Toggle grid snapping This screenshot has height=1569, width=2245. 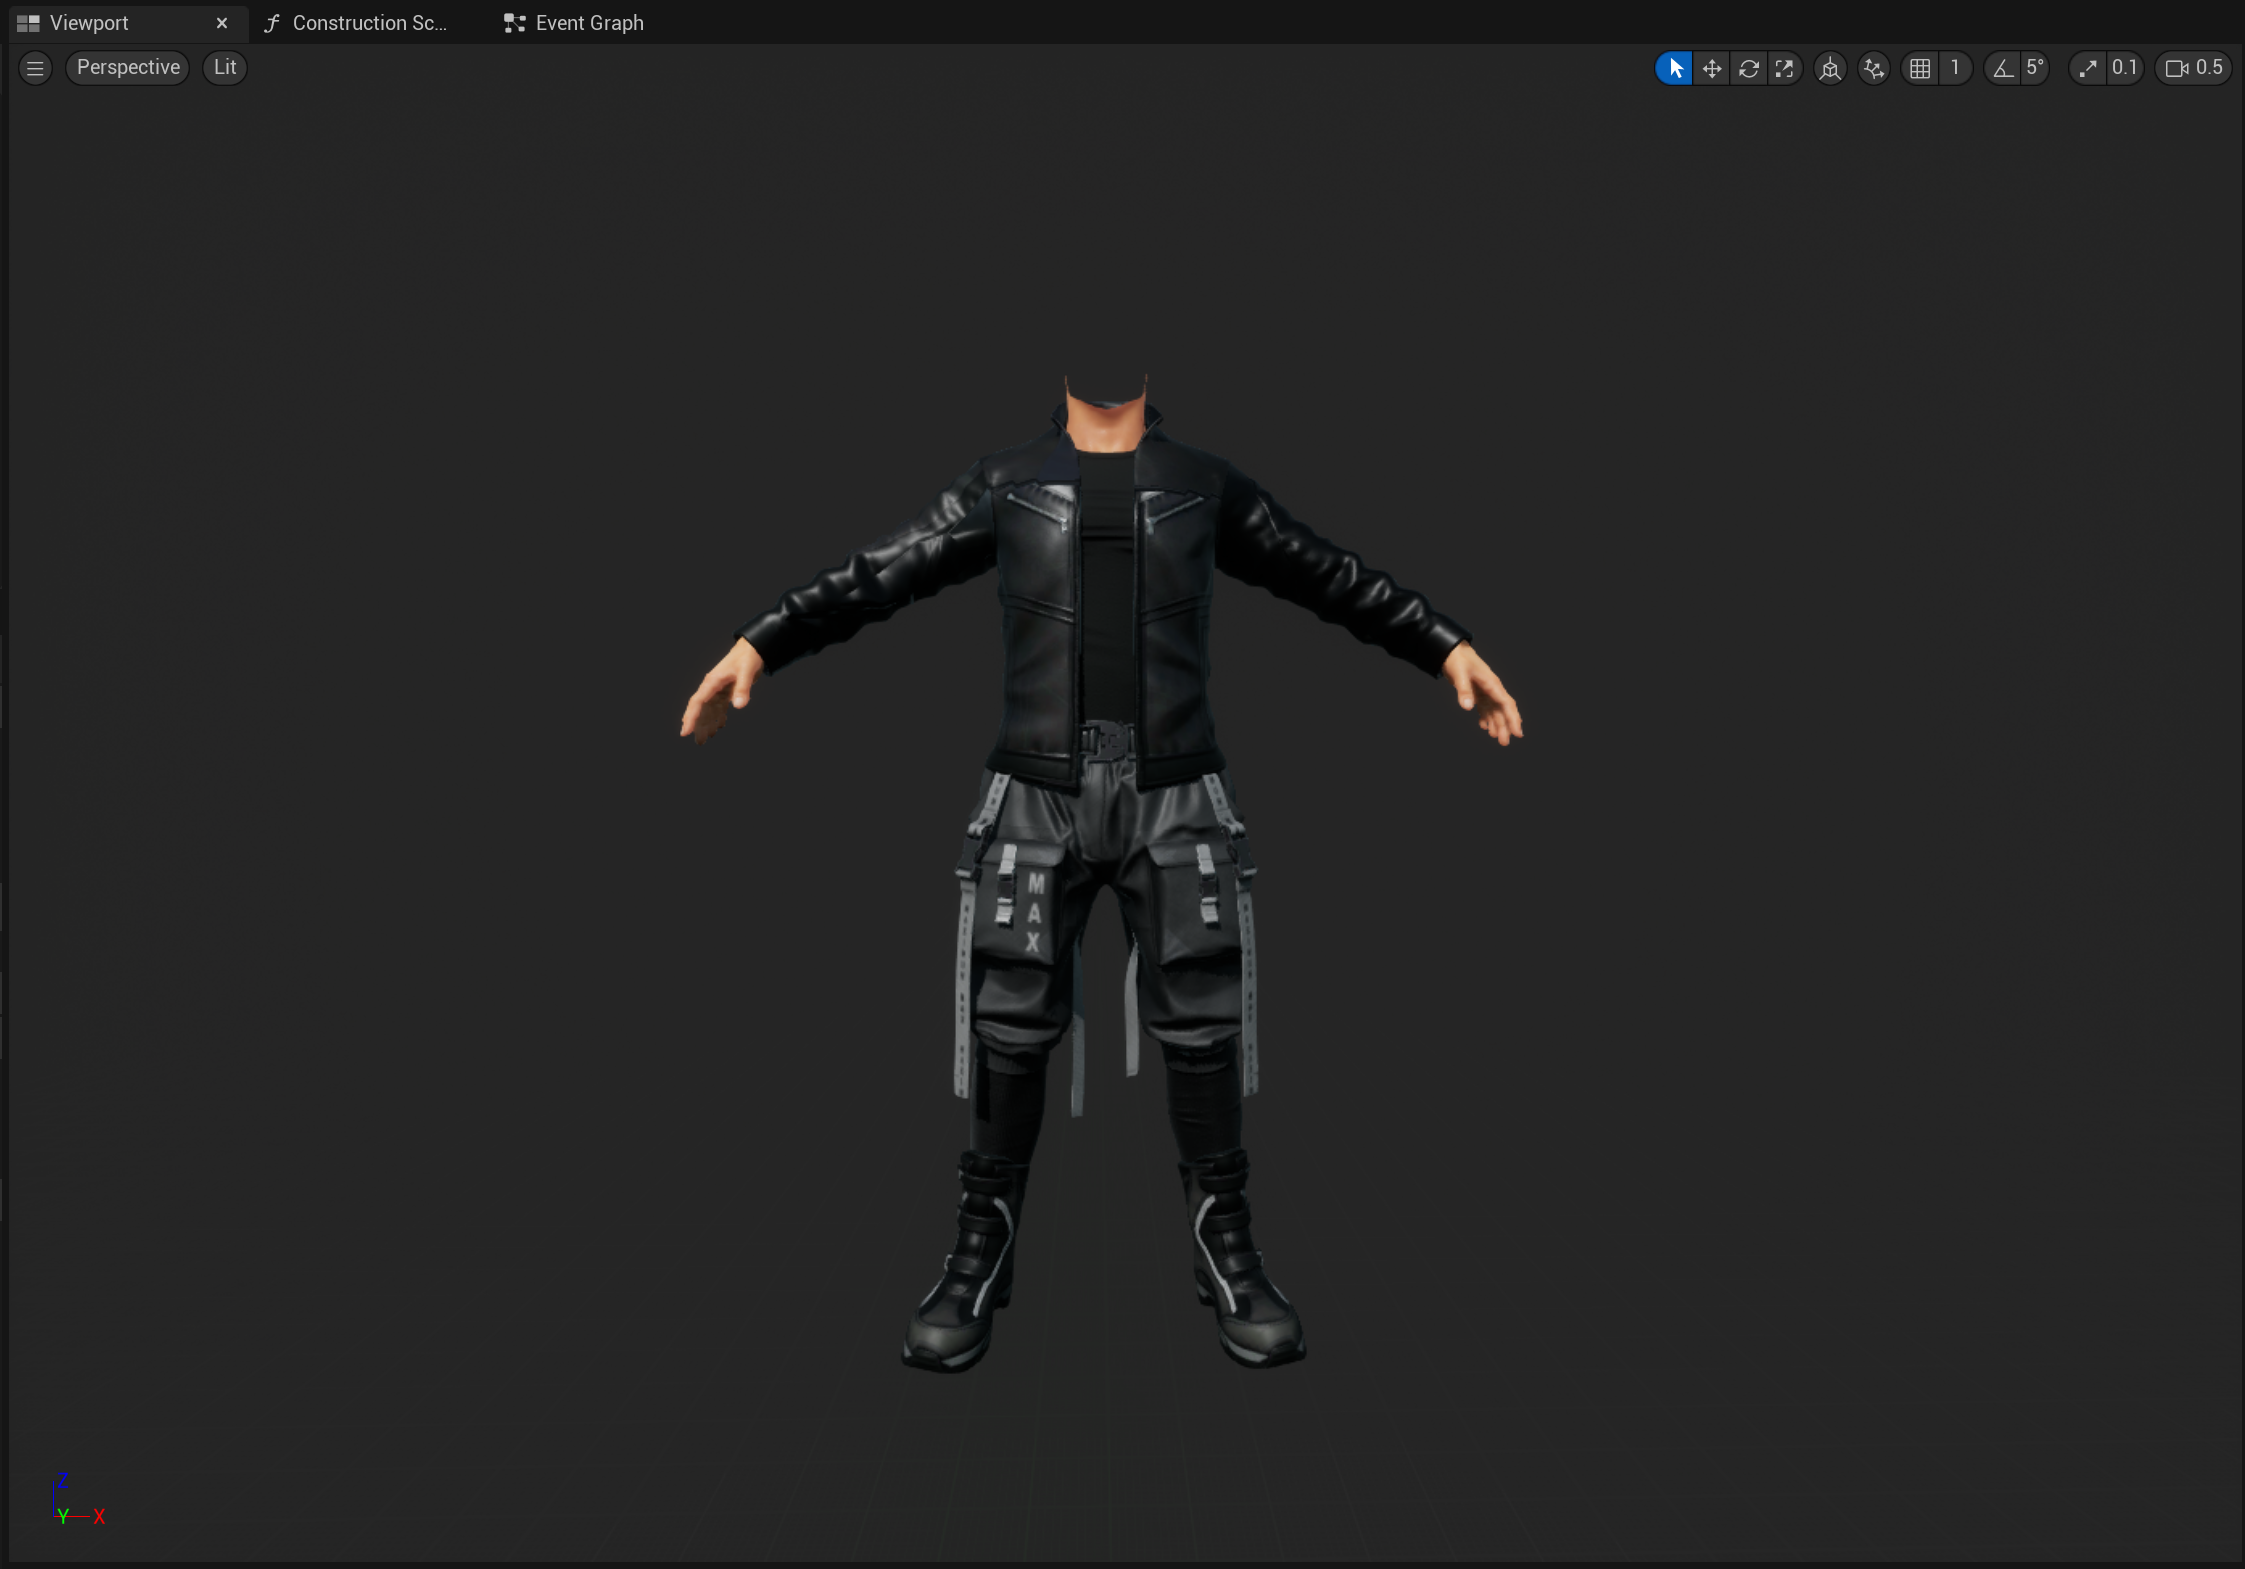tap(1920, 68)
